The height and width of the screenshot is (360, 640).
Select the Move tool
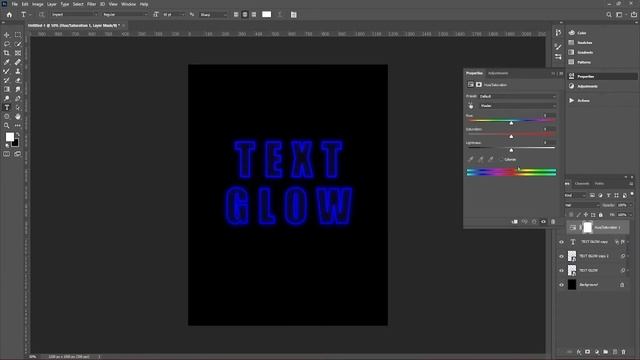pyautogui.click(x=7, y=35)
